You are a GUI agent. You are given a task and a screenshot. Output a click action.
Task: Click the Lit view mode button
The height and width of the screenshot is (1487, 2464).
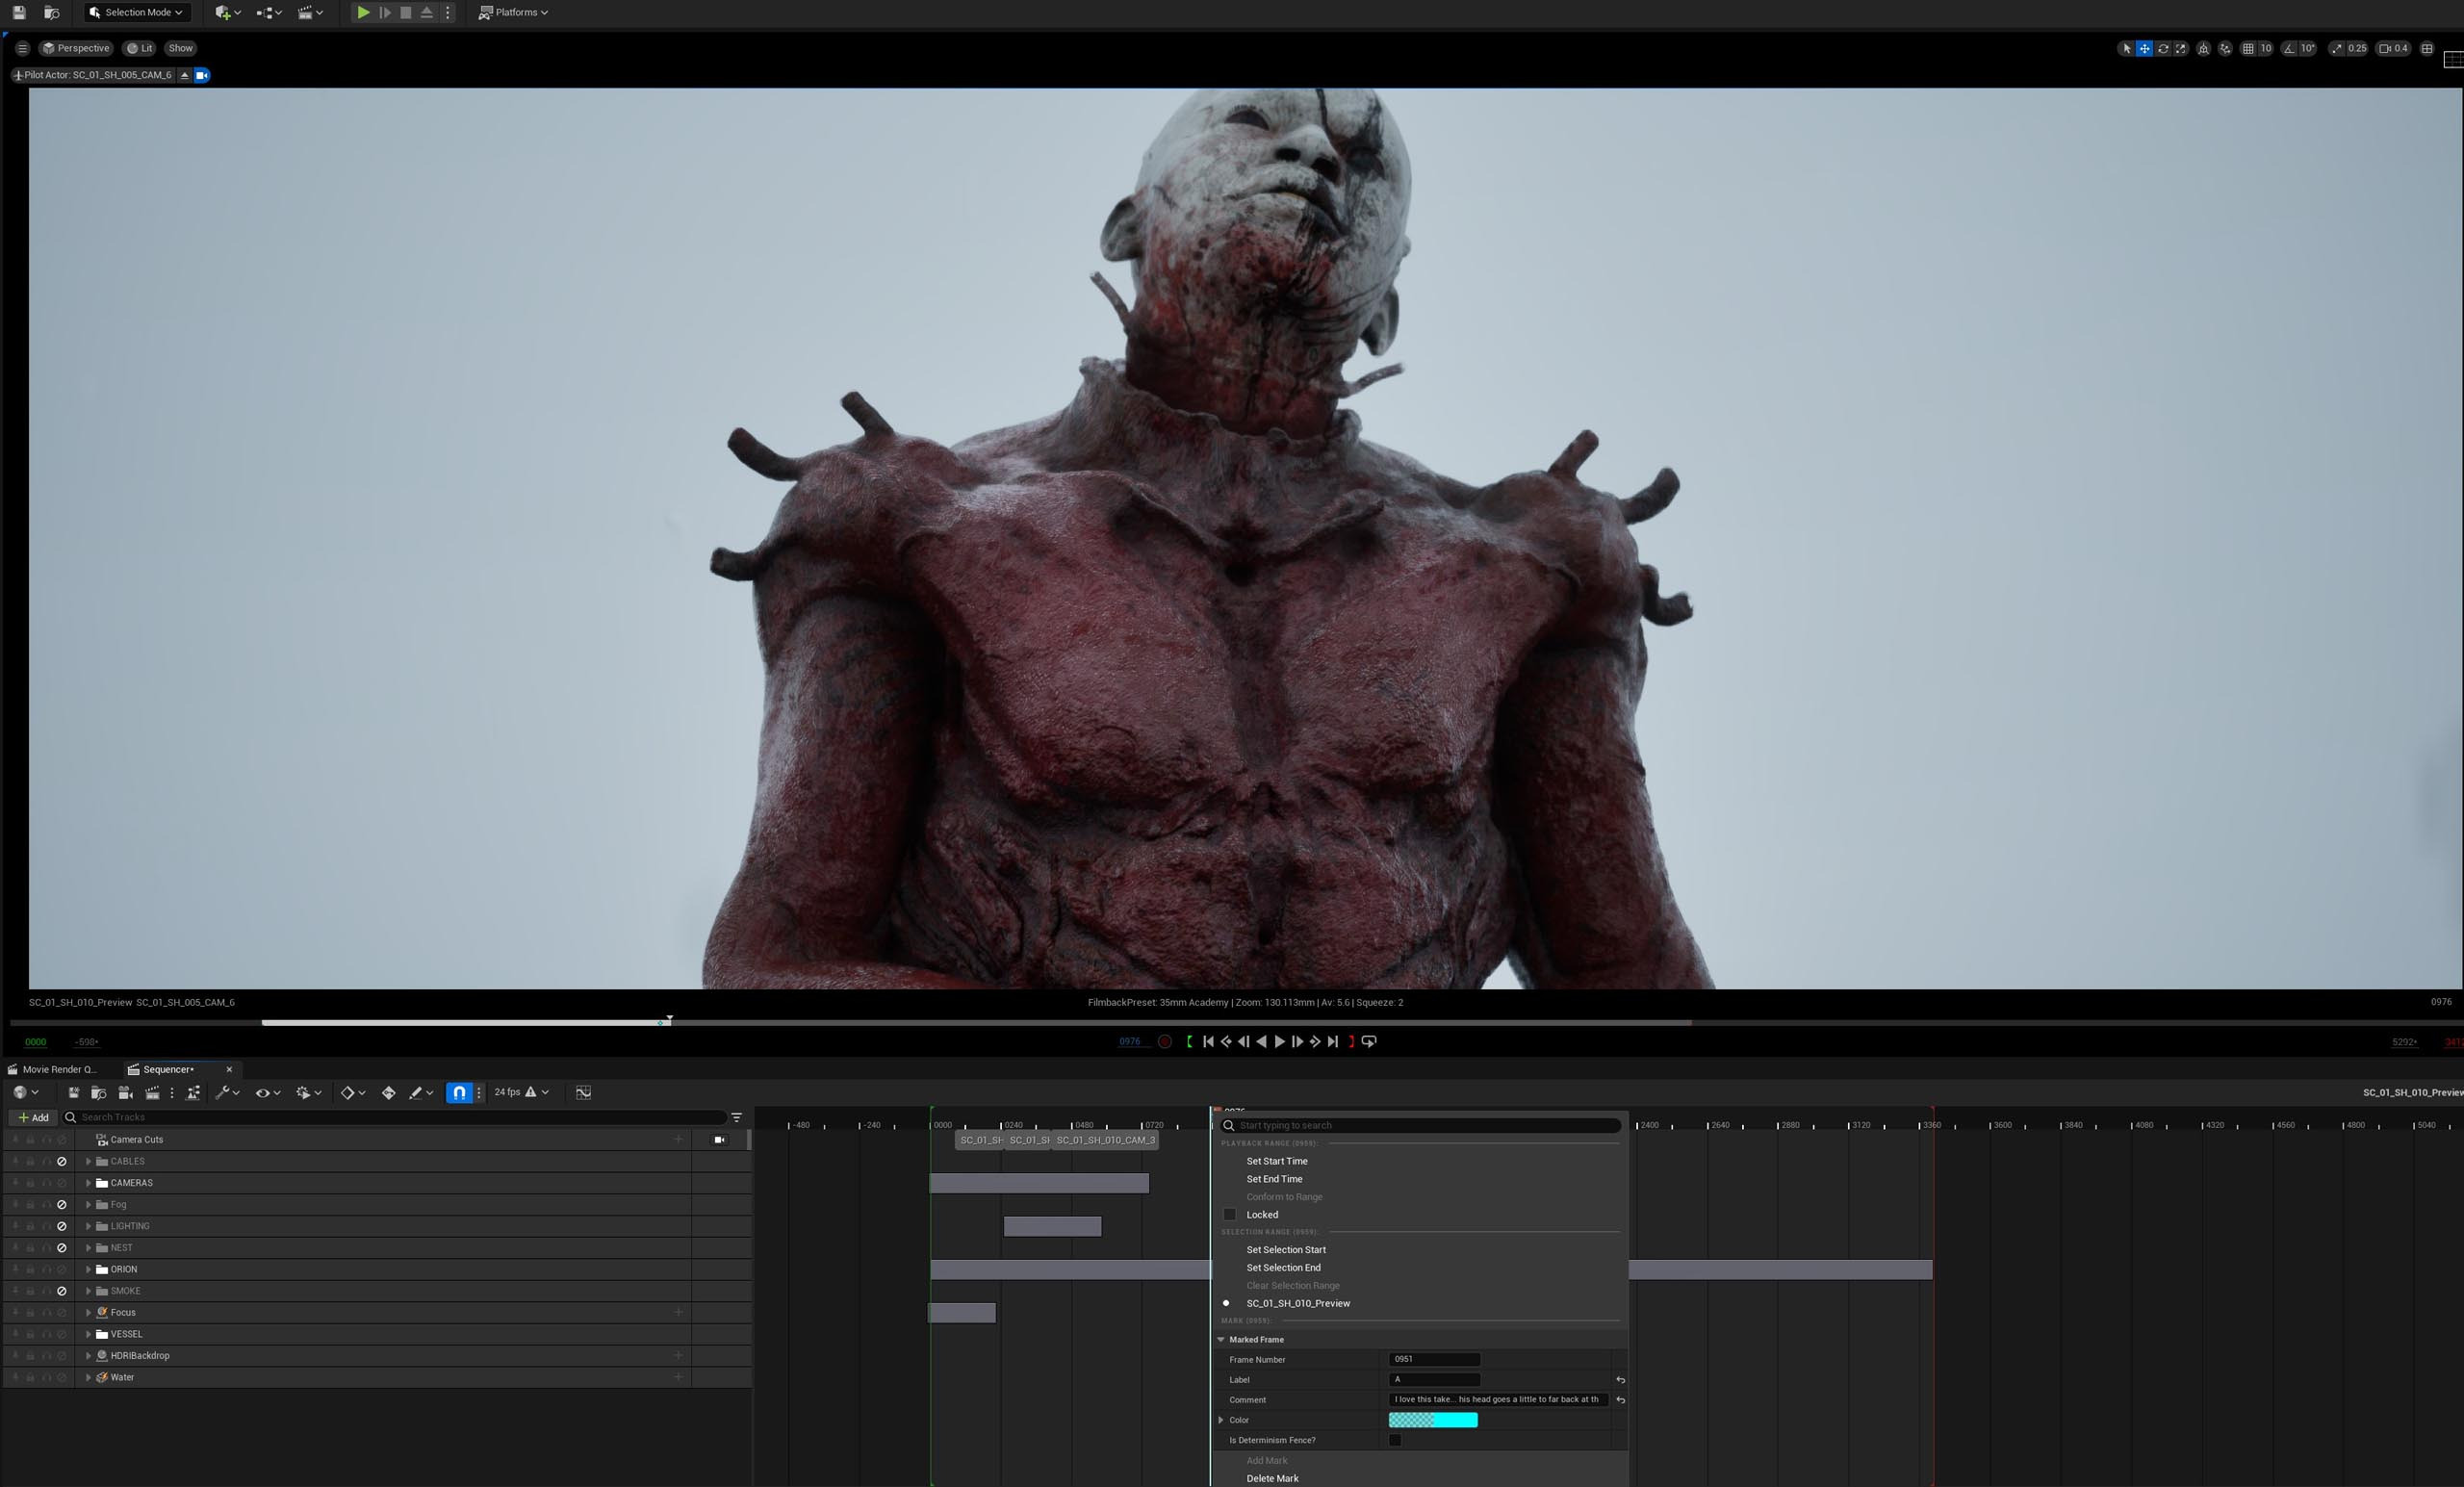[x=139, y=48]
